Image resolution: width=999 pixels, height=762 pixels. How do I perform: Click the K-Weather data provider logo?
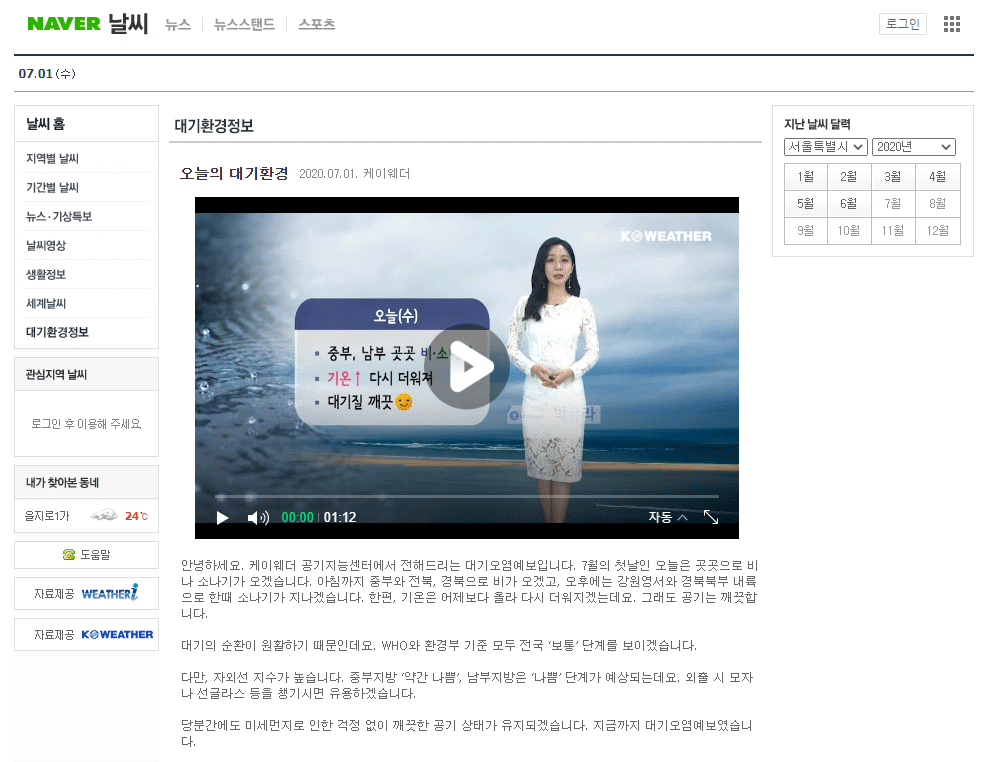(117, 634)
